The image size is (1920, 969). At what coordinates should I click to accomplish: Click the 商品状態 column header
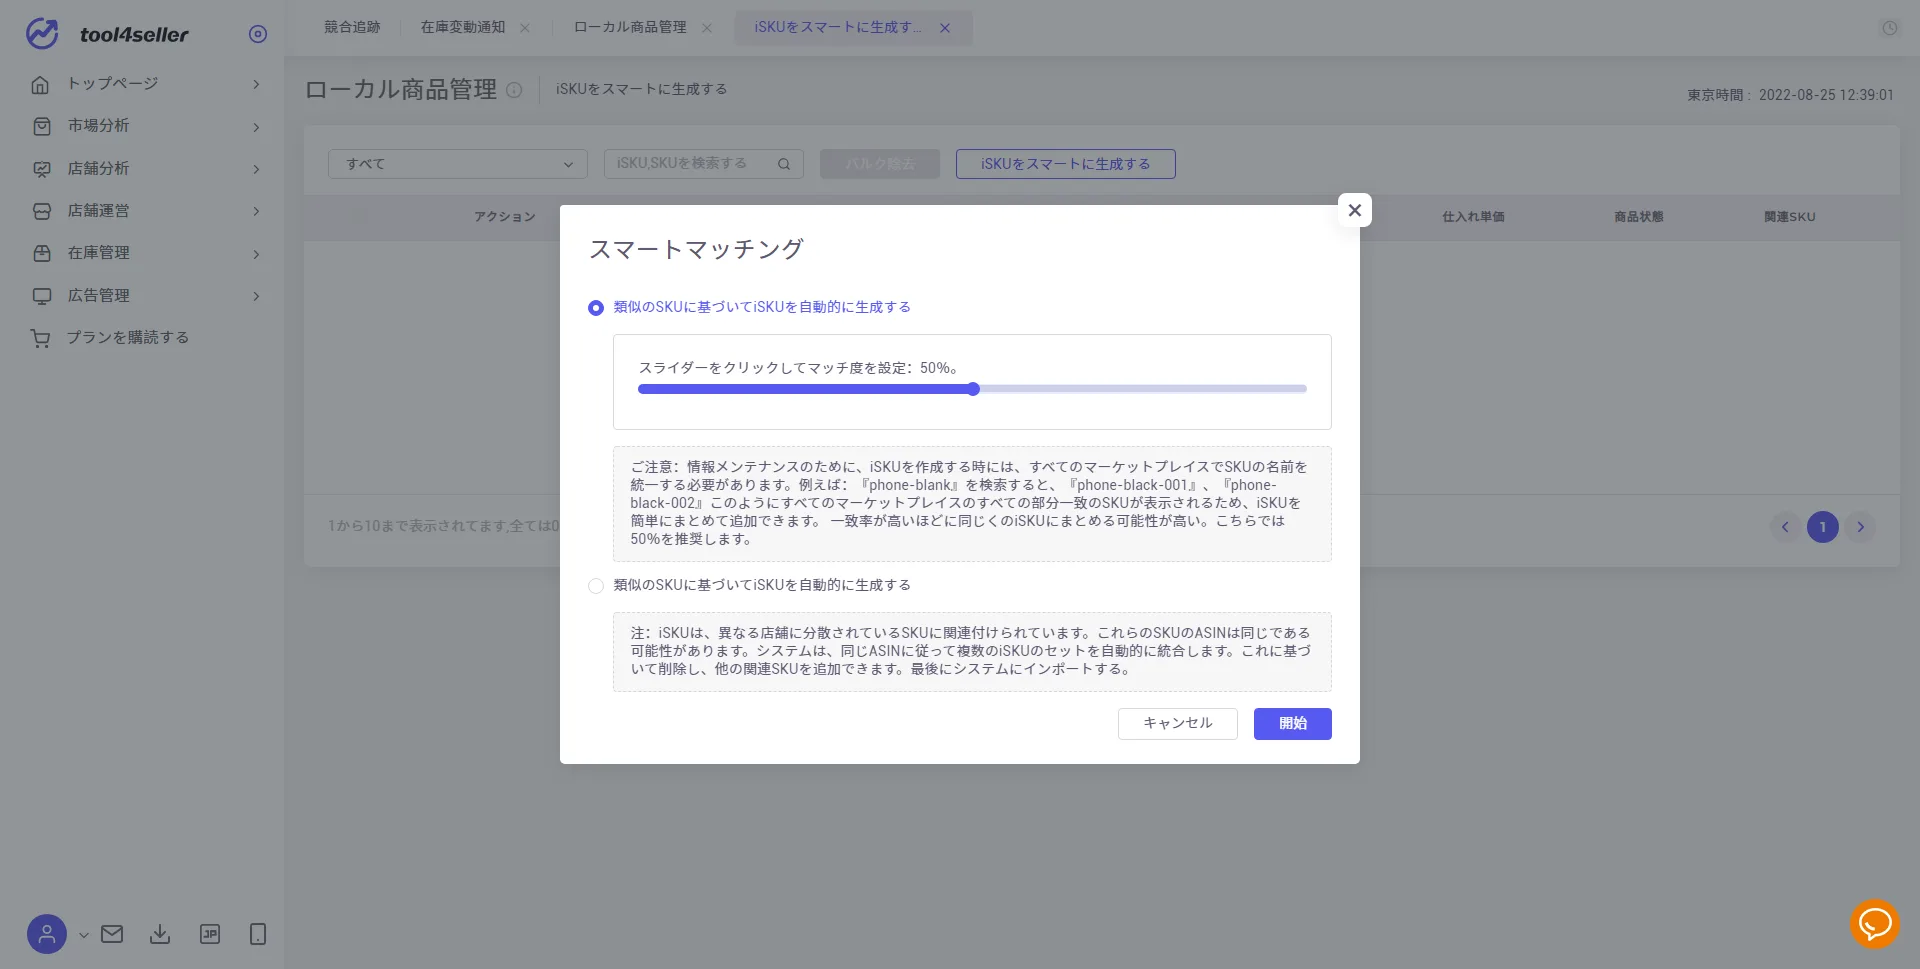coord(1638,217)
